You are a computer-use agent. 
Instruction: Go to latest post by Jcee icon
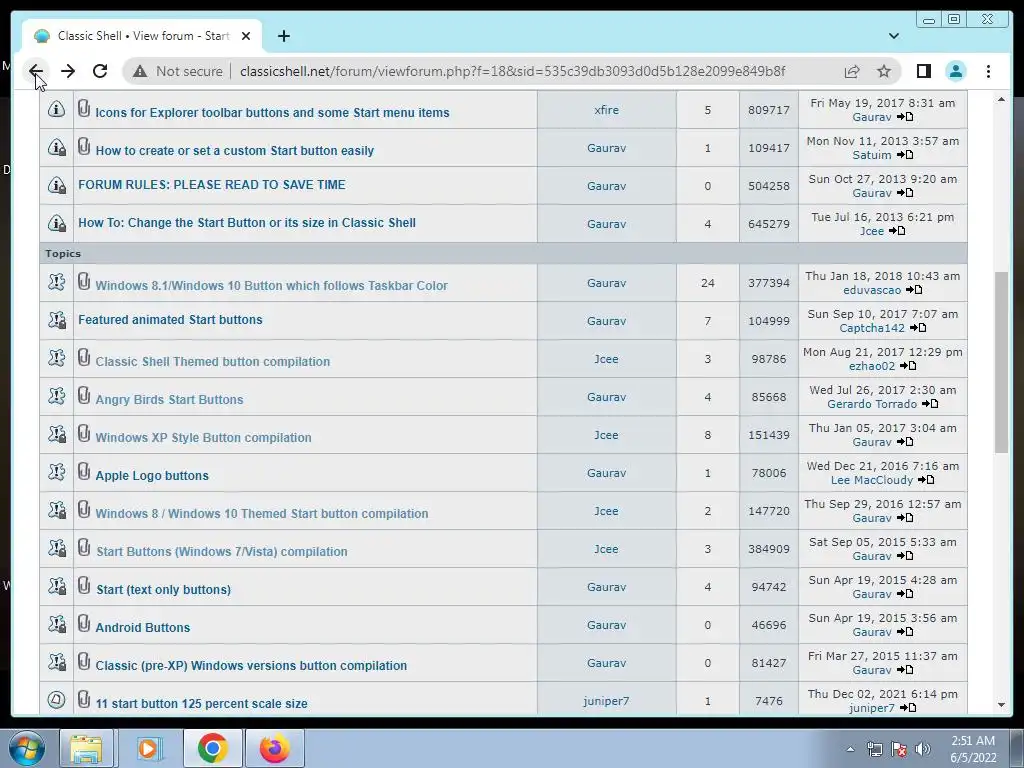(x=897, y=231)
